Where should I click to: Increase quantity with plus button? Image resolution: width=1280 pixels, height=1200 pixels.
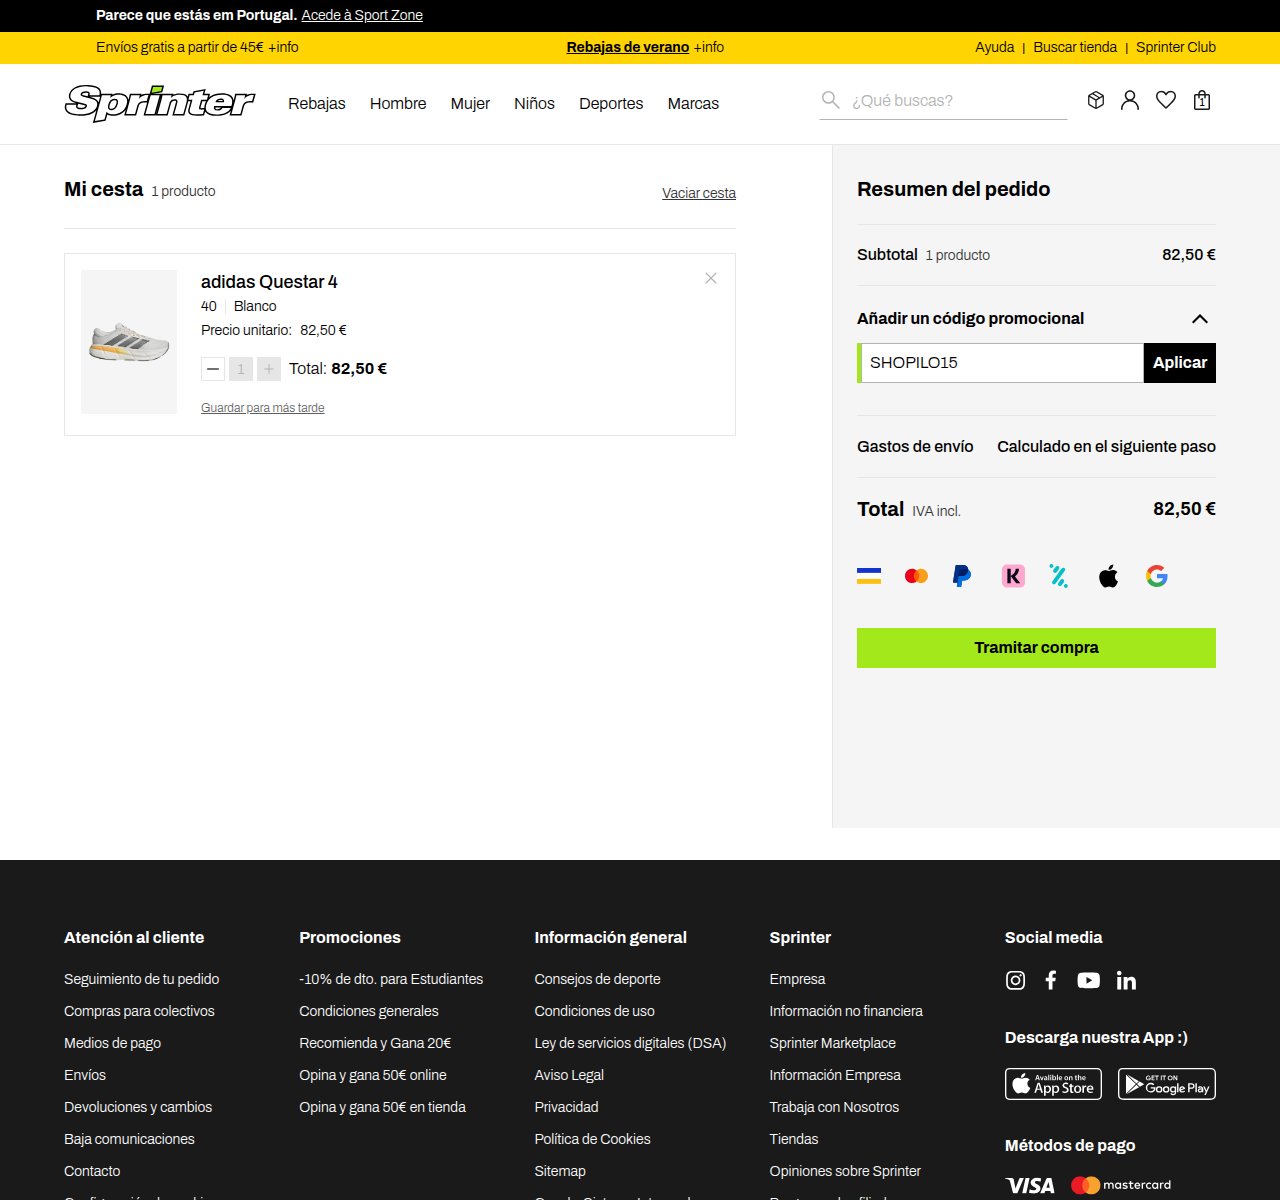(269, 369)
